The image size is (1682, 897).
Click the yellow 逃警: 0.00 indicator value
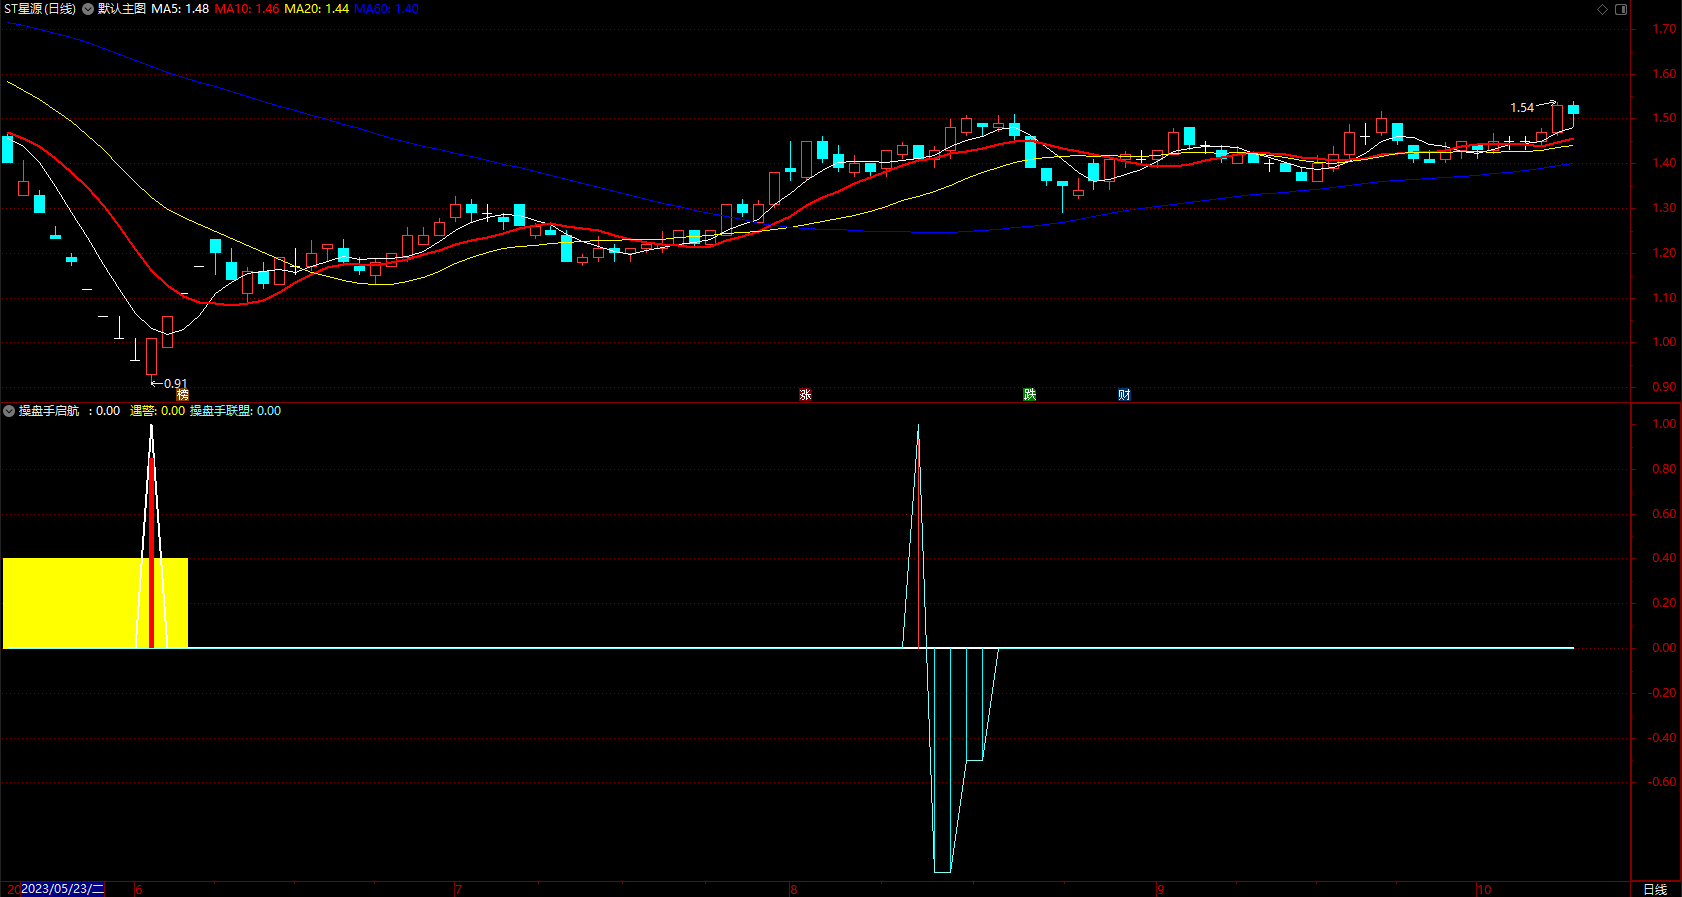pos(157,411)
